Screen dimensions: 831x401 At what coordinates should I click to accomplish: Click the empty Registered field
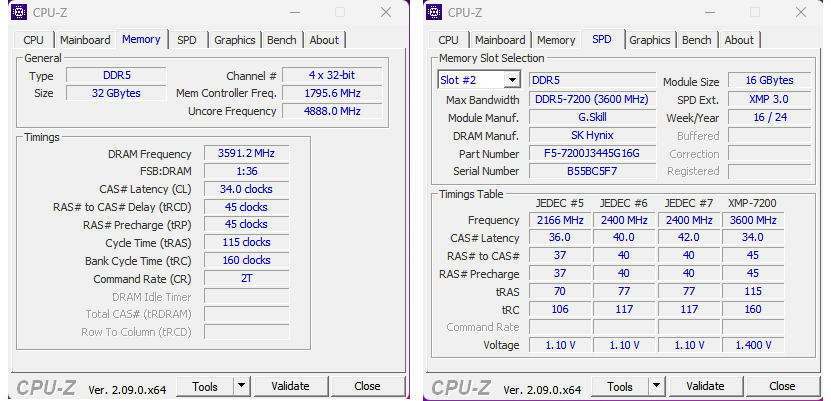(770, 171)
